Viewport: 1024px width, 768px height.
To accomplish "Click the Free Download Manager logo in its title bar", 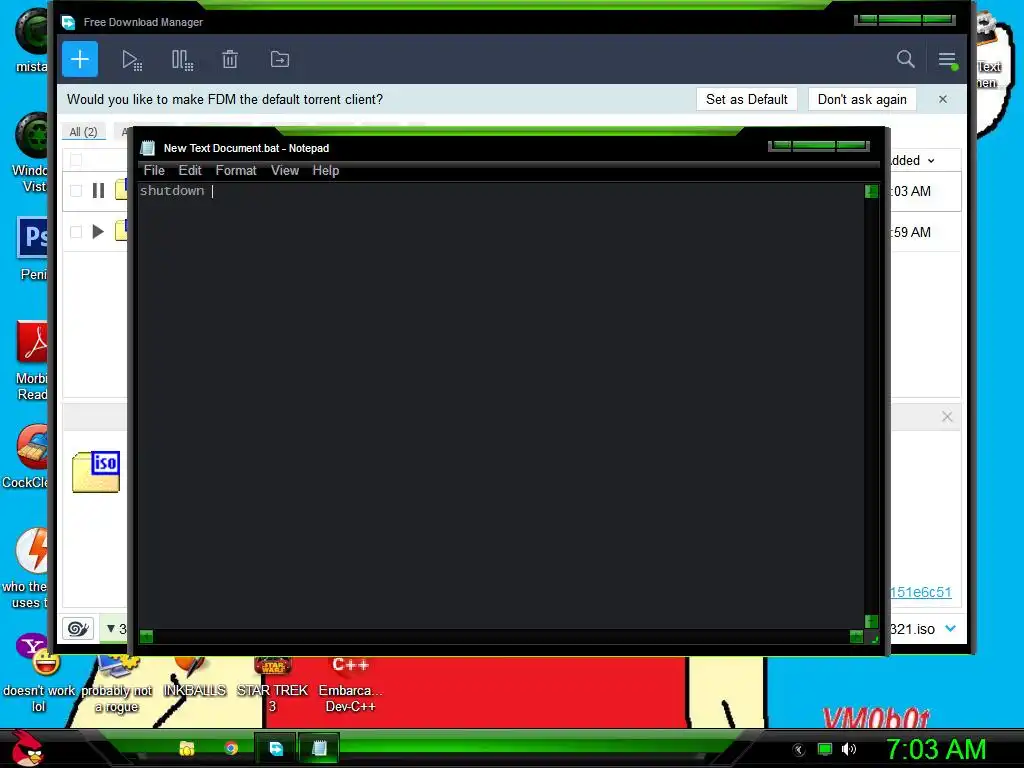I will click(x=69, y=23).
